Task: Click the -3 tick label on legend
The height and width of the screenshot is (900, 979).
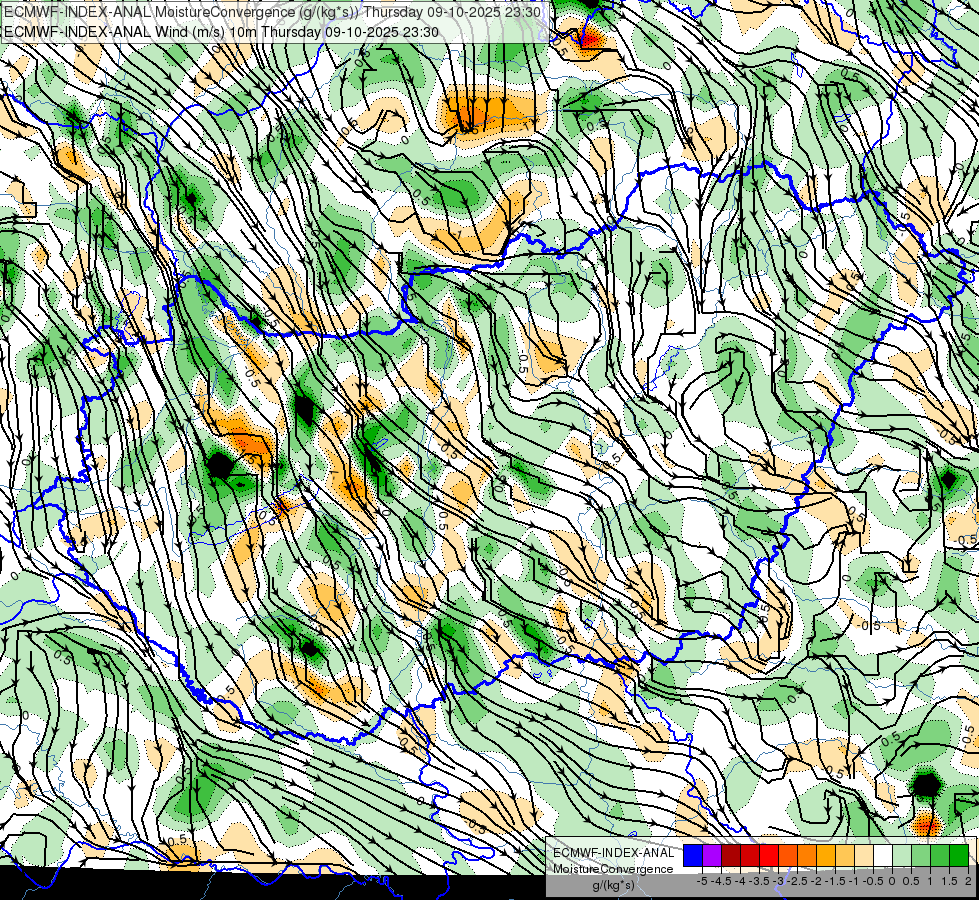Action: tap(779, 881)
